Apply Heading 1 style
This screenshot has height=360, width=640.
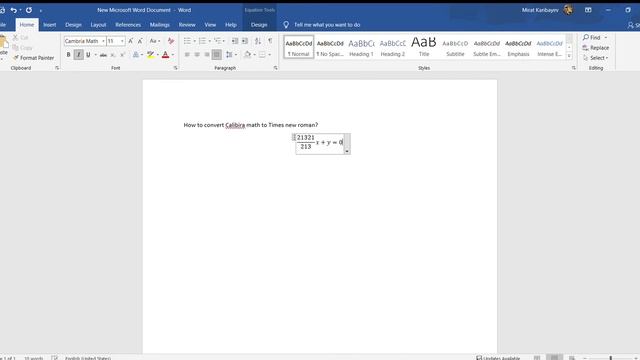click(x=361, y=47)
